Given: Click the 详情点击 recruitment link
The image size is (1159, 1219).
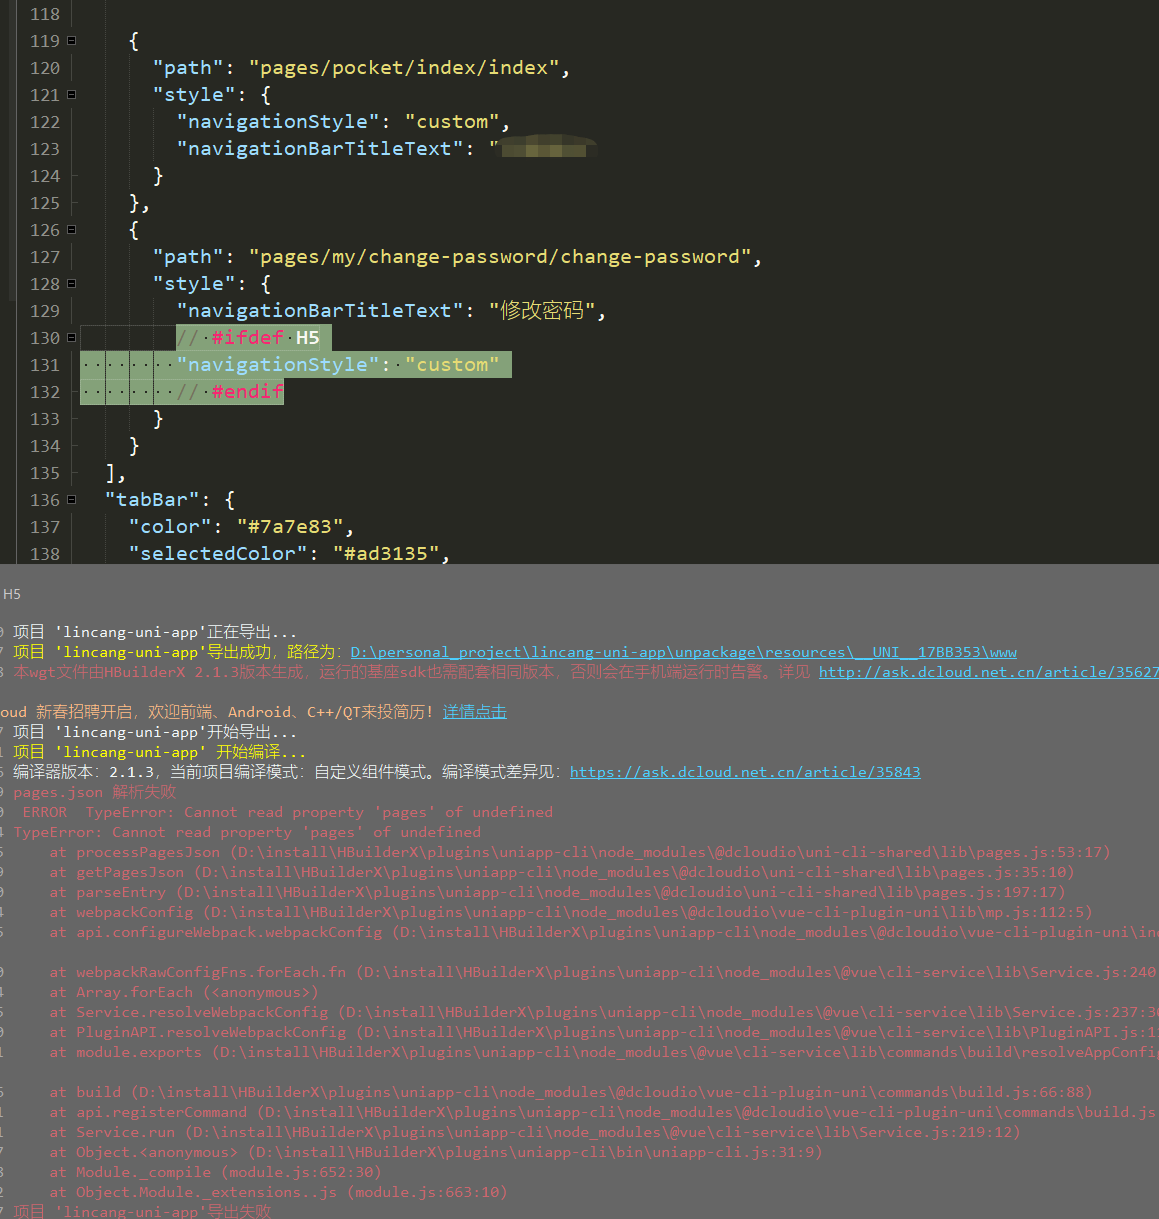Looking at the screenshot, I should (475, 711).
